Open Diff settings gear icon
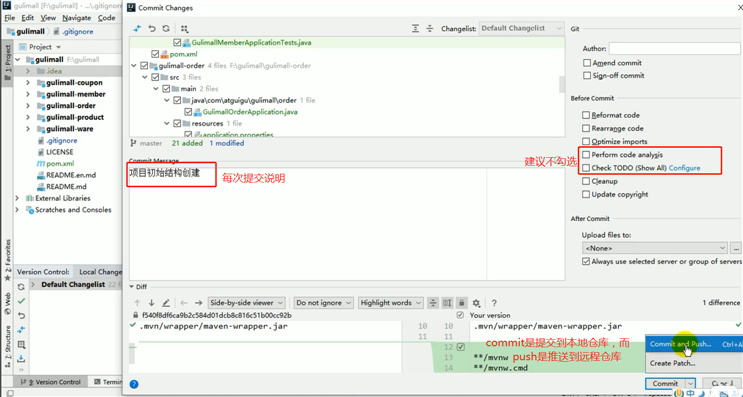Screen dimensions: 743x397 pos(476,303)
